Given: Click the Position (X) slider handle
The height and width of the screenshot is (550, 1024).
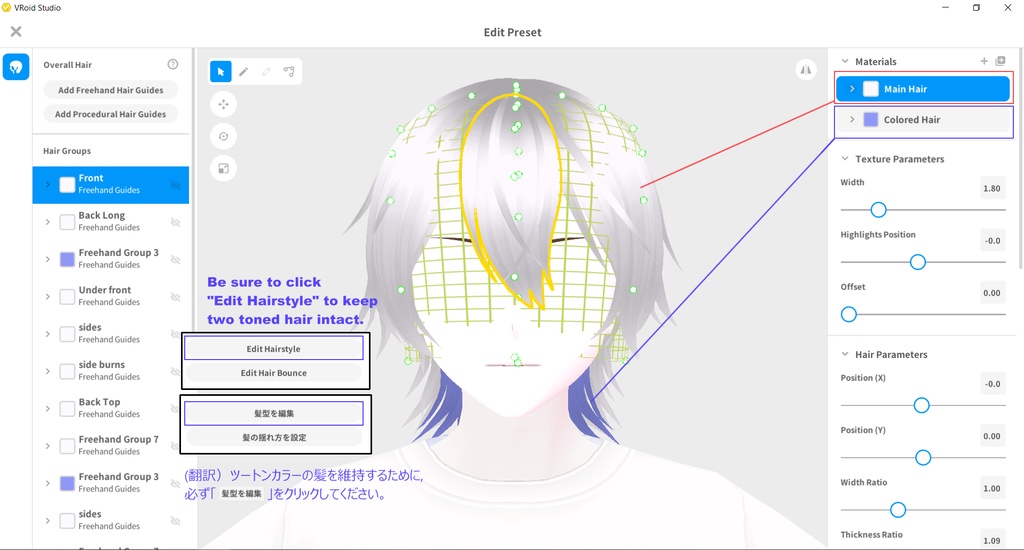Looking at the screenshot, I should click(921, 405).
